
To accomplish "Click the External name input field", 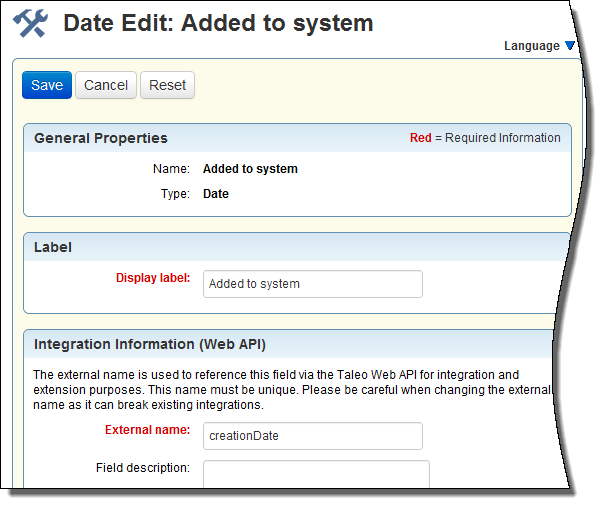I will point(313,436).
